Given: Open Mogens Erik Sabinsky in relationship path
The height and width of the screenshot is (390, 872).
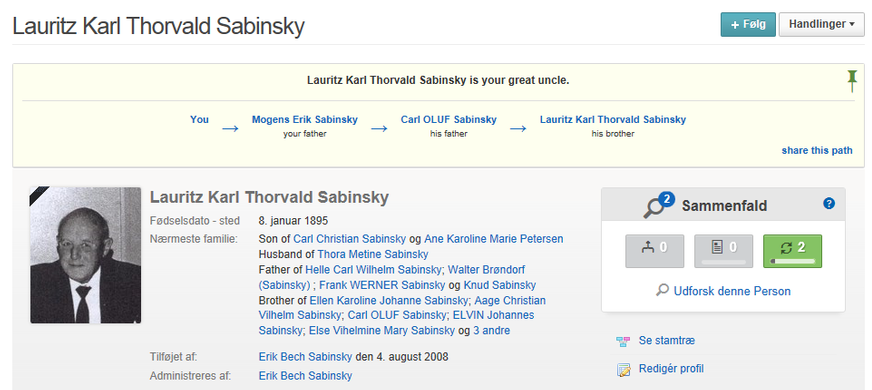Looking at the screenshot, I should pos(305,120).
